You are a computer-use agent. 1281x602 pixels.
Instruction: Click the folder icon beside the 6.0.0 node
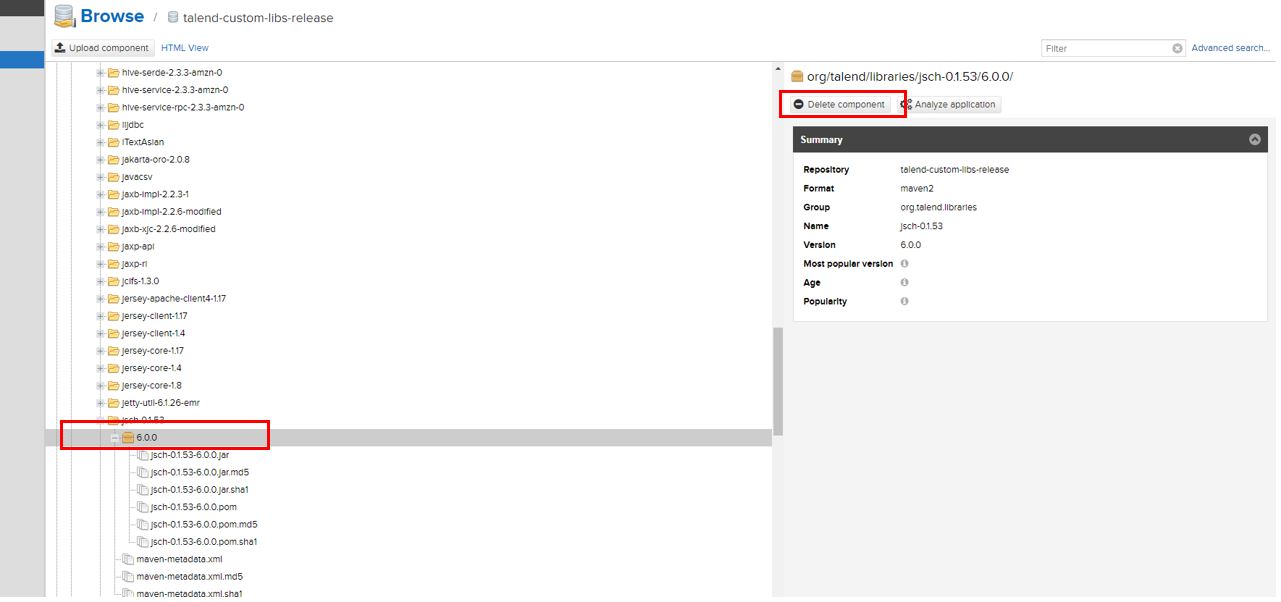[x=127, y=437]
